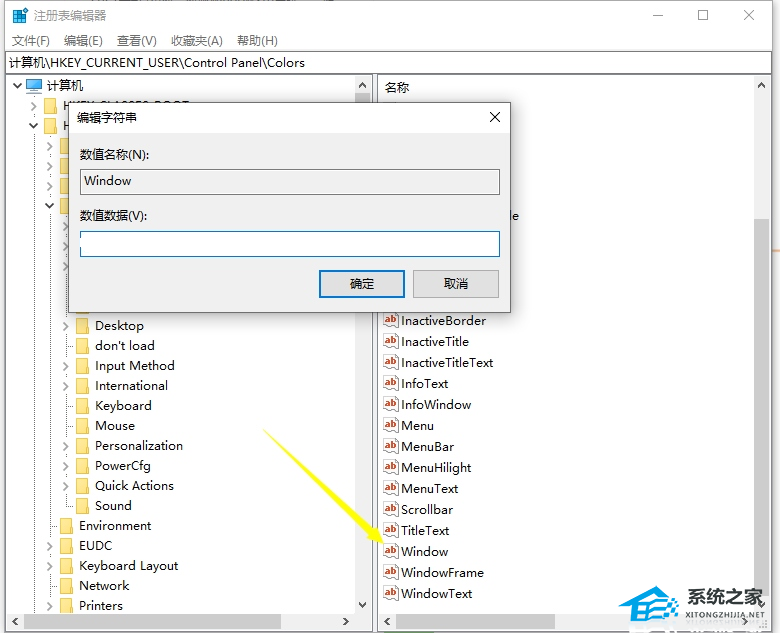This screenshot has height=633, width=780.
Task: Expand the Printers tree node
Action: tap(49, 606)
